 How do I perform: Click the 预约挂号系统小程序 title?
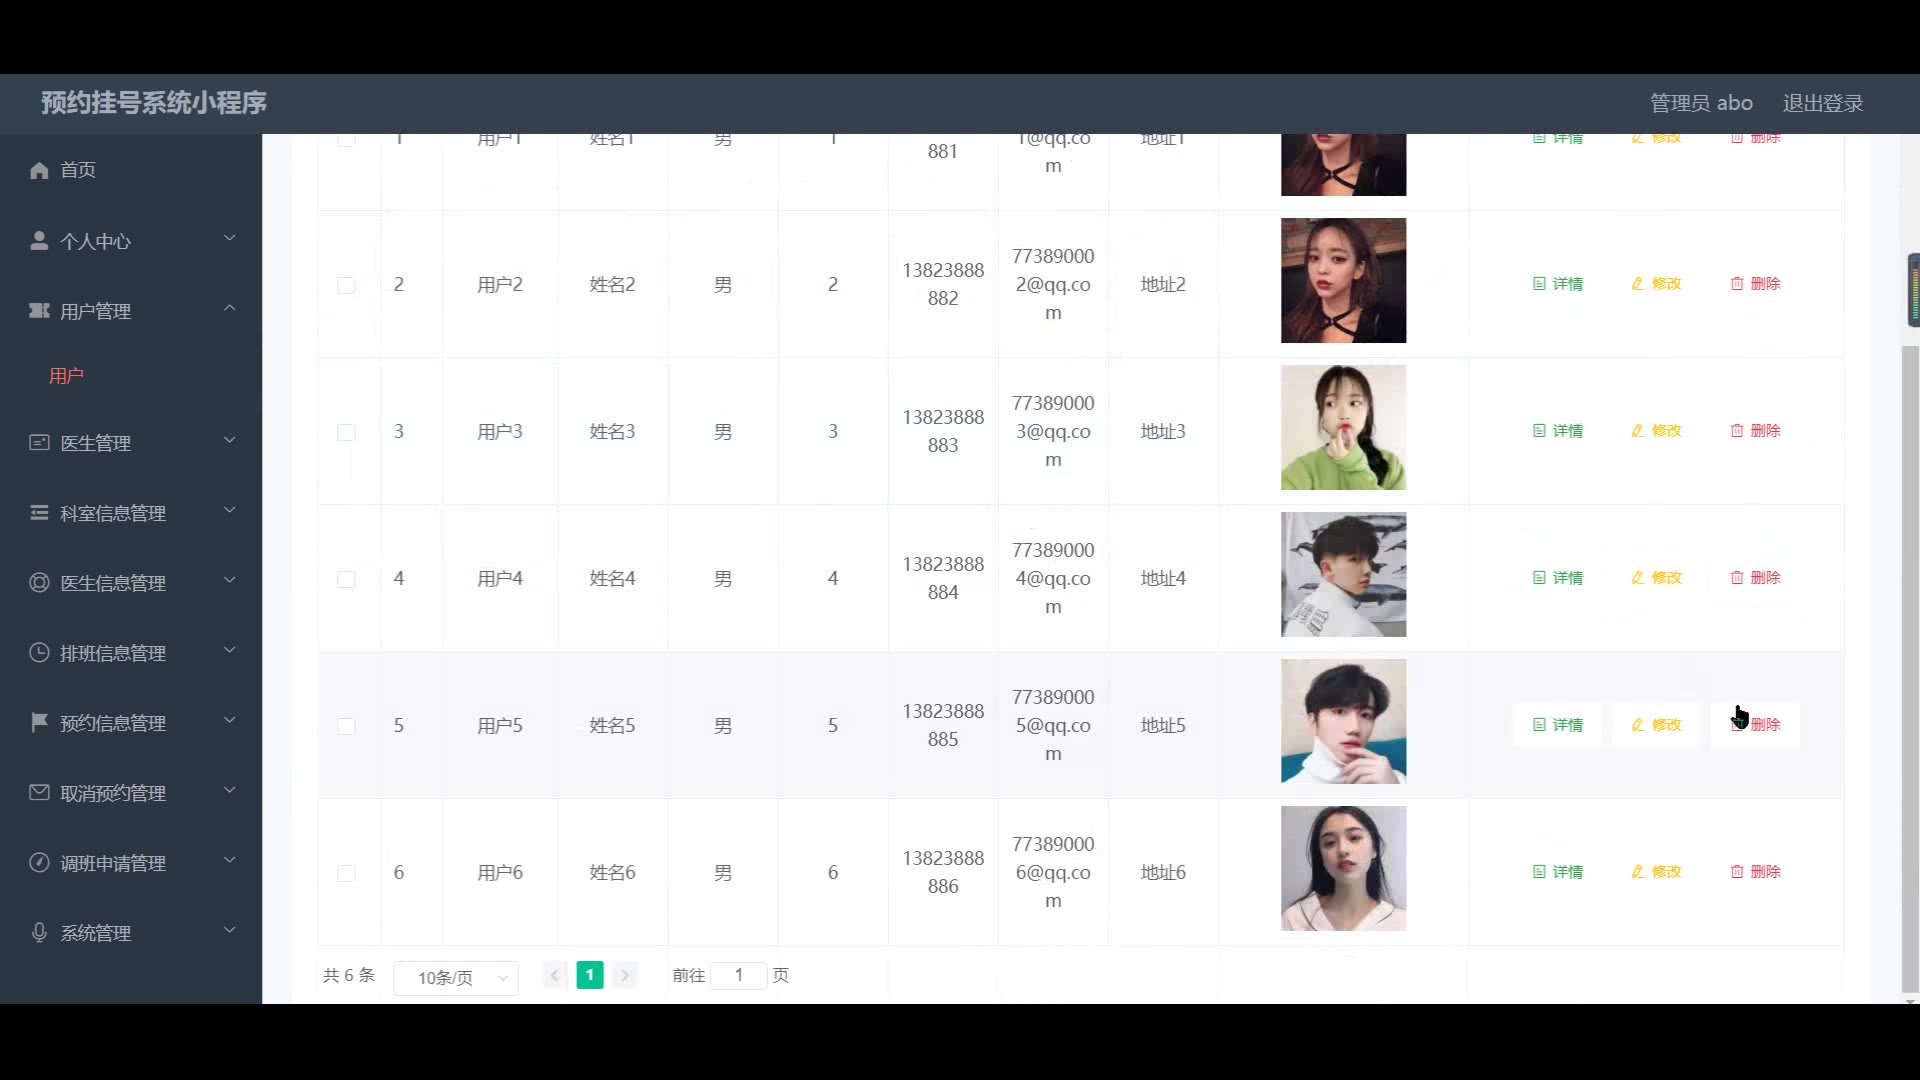154,103
